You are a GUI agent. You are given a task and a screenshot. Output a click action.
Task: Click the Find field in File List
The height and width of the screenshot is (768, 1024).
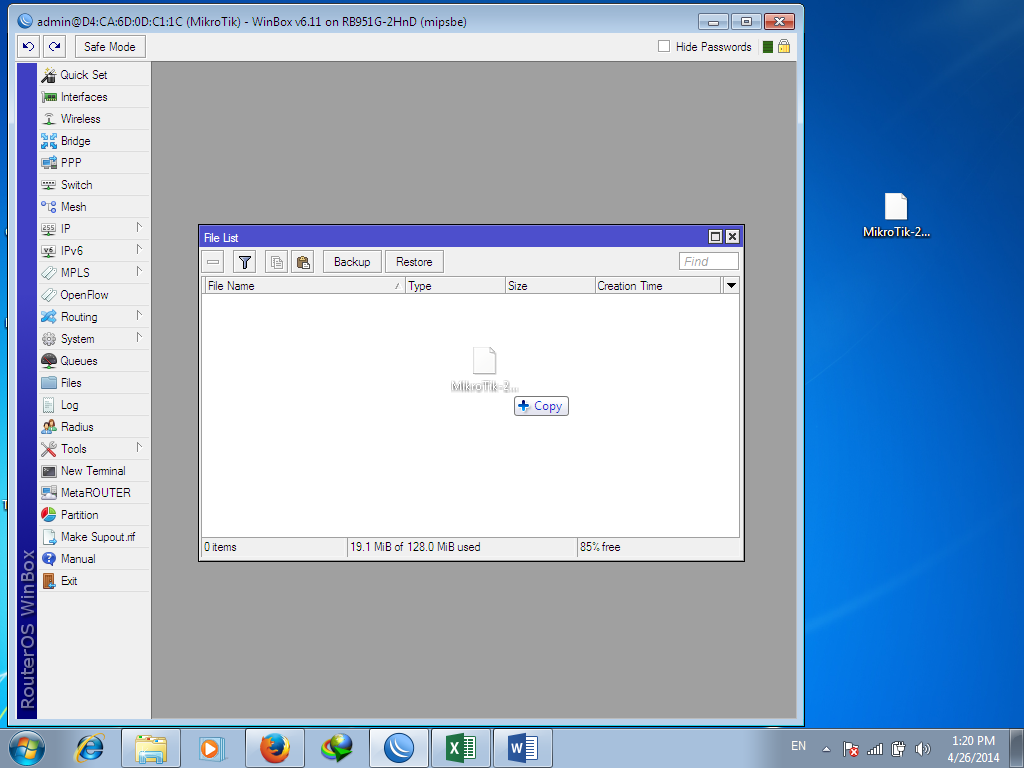(709, 262)
